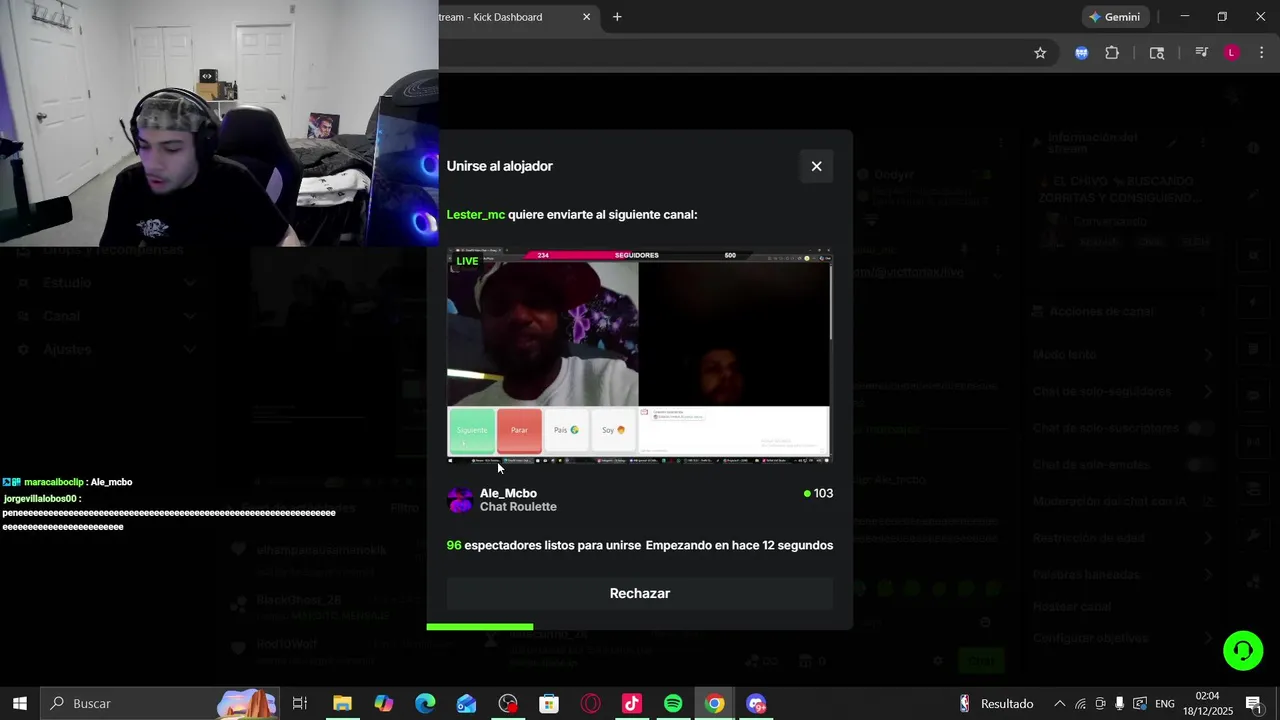Viewport: 1280px width, 720px height.
Task: Bookmark this page with the star icon
Action: (1040, 53)
